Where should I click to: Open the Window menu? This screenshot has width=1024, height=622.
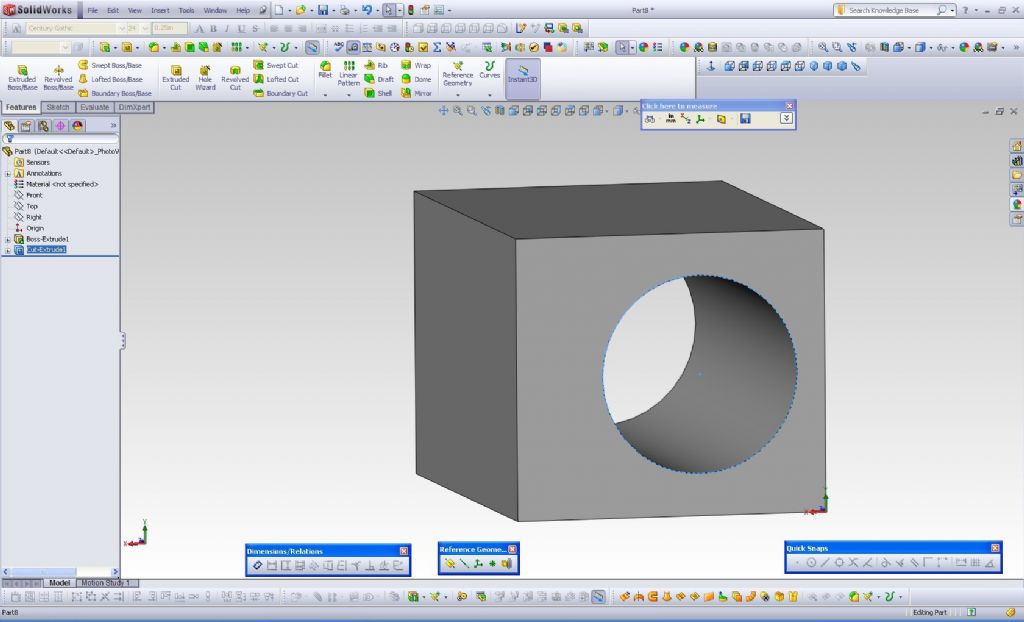click(215, 10)
